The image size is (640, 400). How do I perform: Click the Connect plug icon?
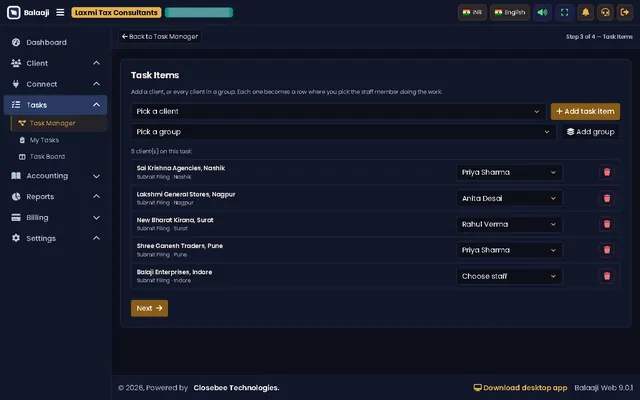[16, 84]
